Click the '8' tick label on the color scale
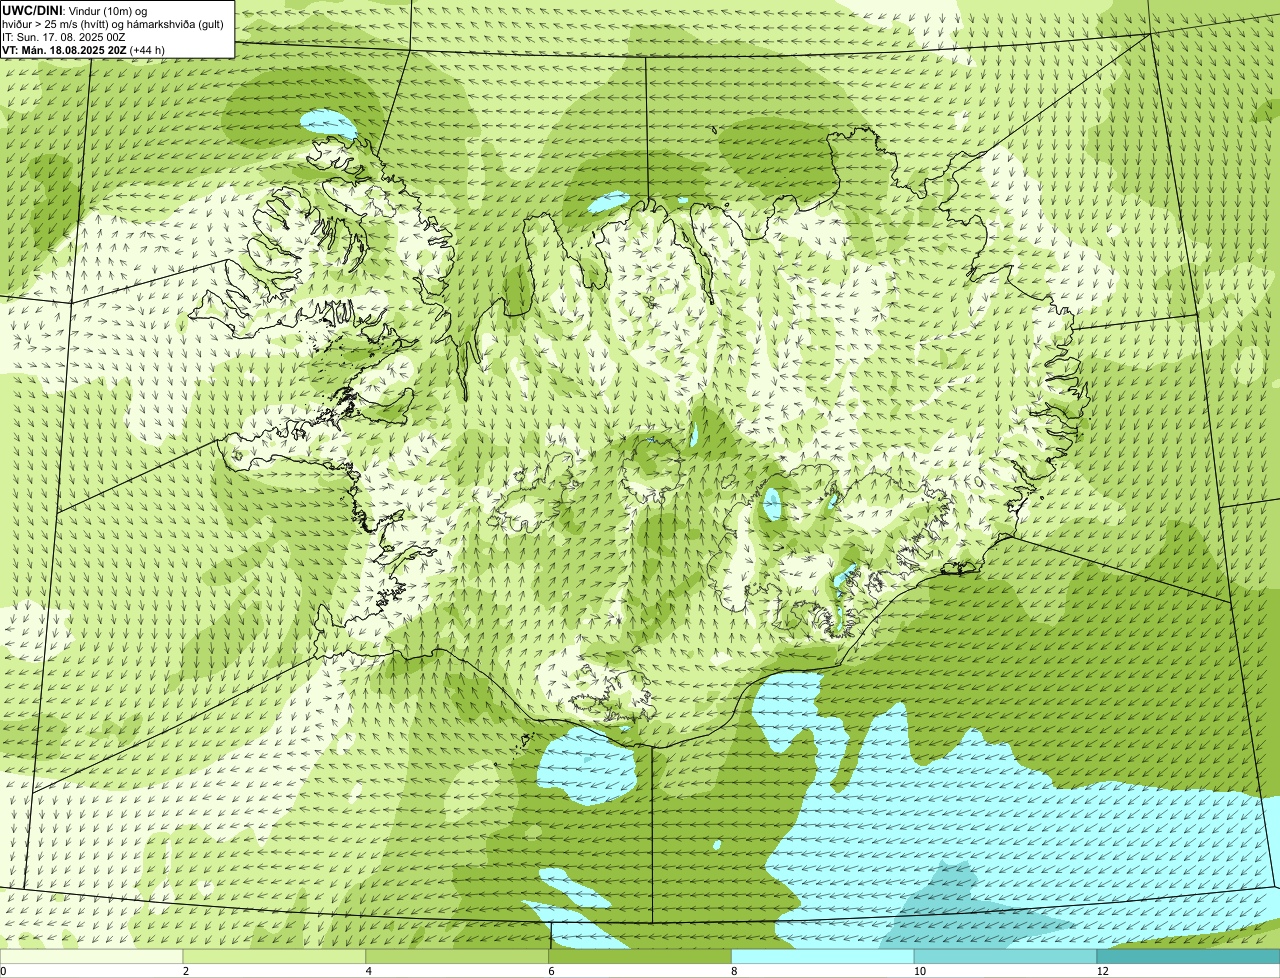The image size is (1280, 978). 733,971
